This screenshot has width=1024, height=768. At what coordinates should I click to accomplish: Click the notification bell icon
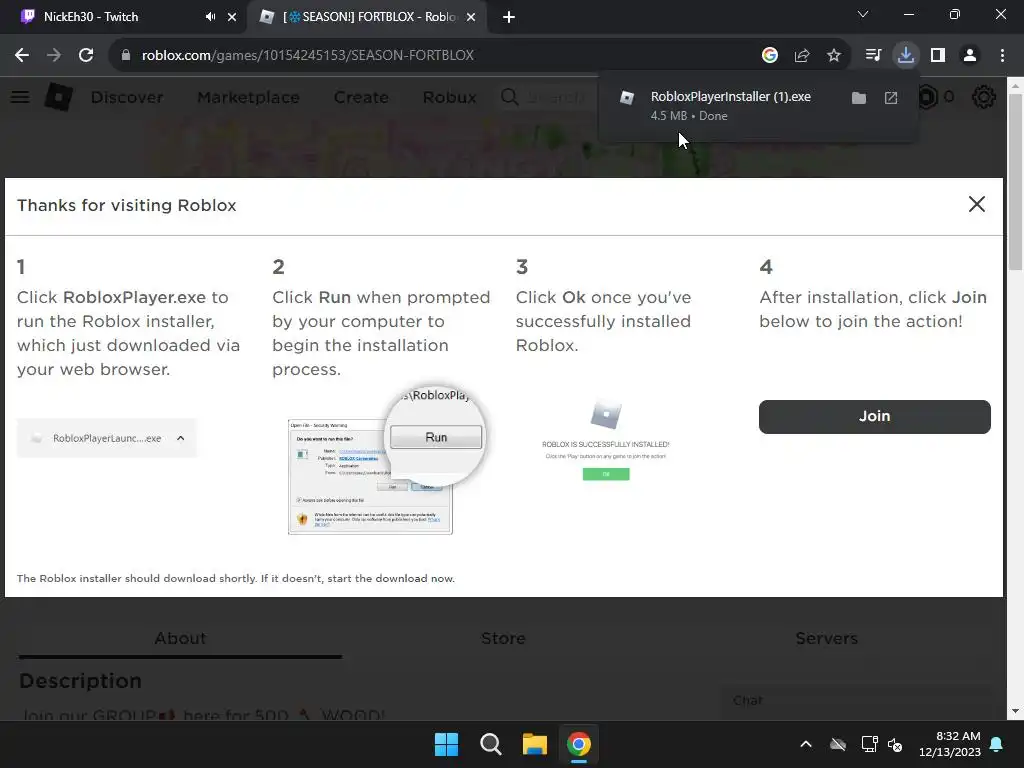coord(997,744)
